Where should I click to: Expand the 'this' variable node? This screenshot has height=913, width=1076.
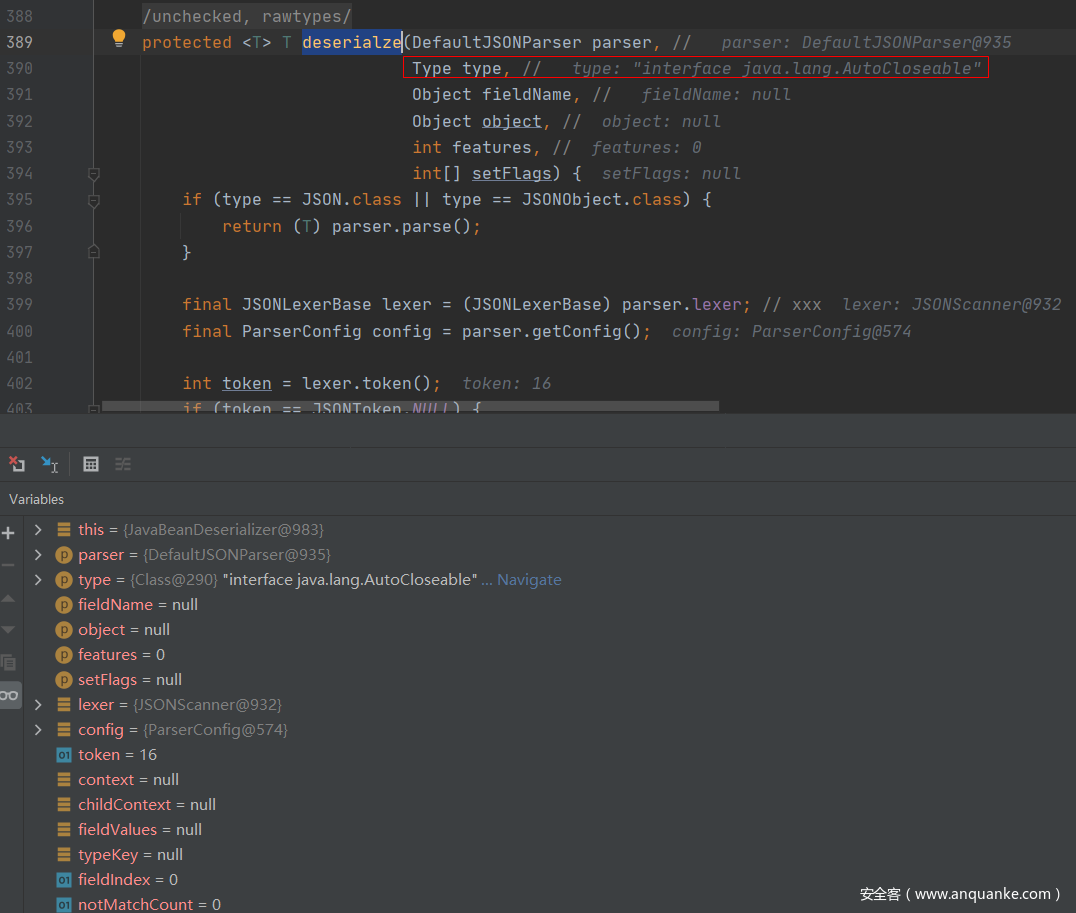point(38,530)
